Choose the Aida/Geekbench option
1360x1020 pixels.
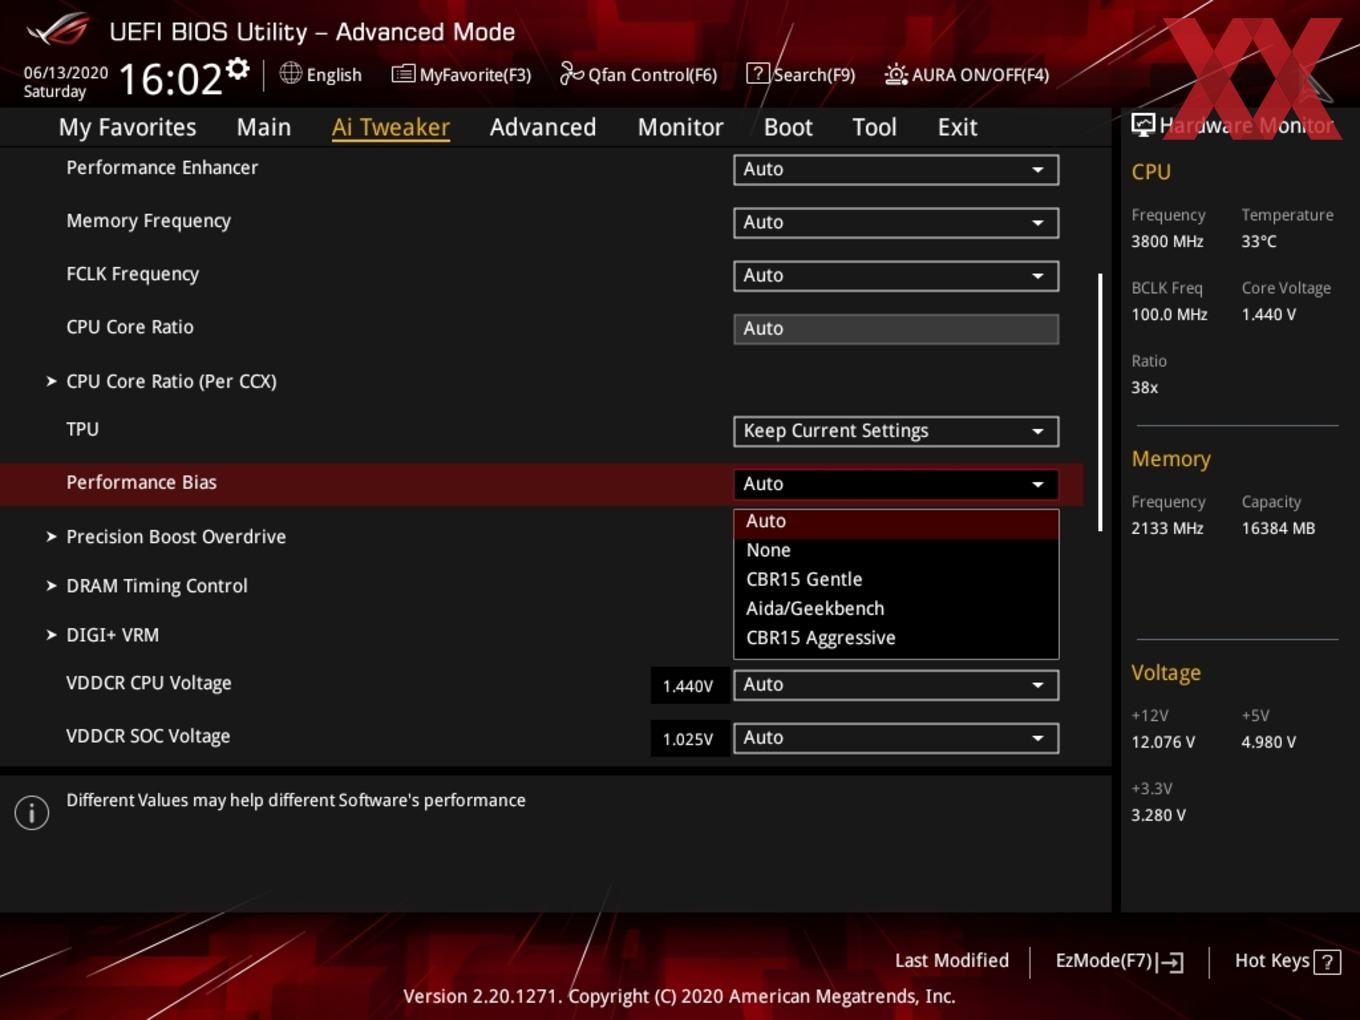(x=896, y=608)
